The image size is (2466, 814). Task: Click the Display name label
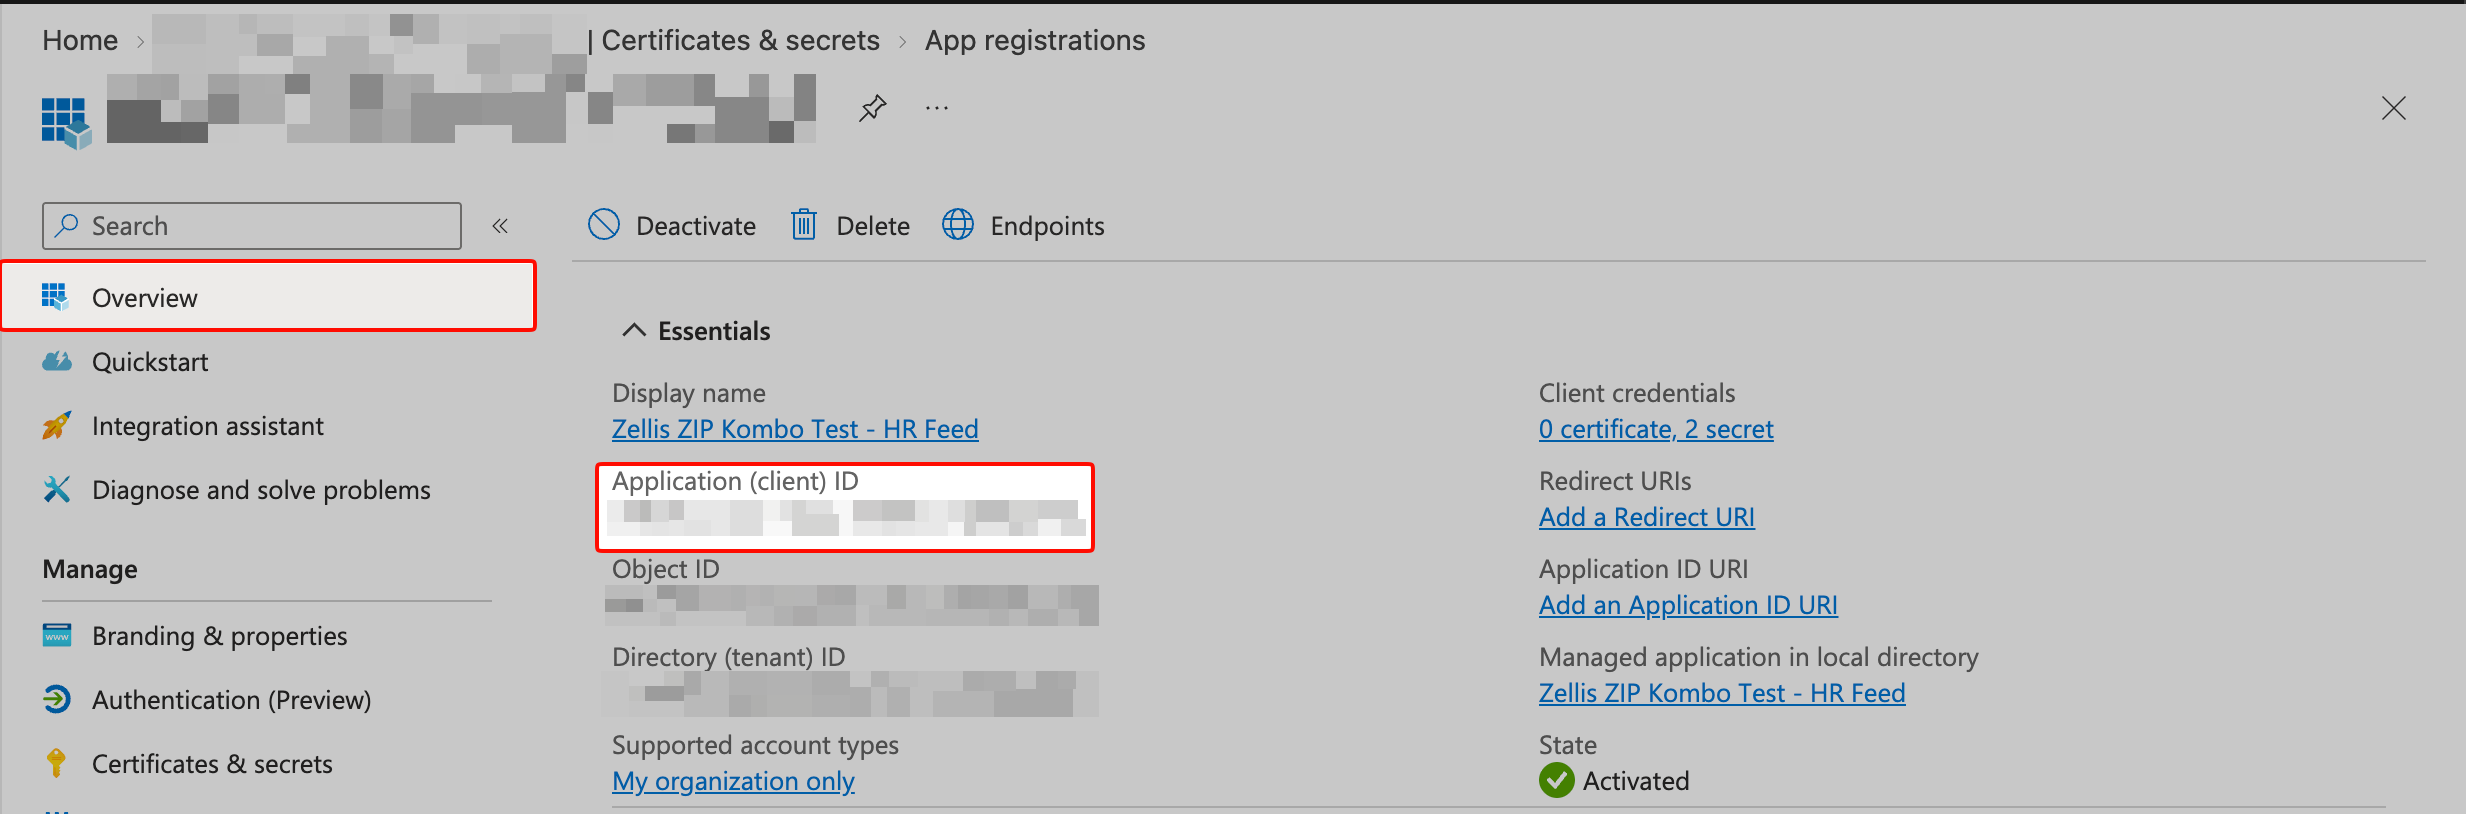coord(689,393)
